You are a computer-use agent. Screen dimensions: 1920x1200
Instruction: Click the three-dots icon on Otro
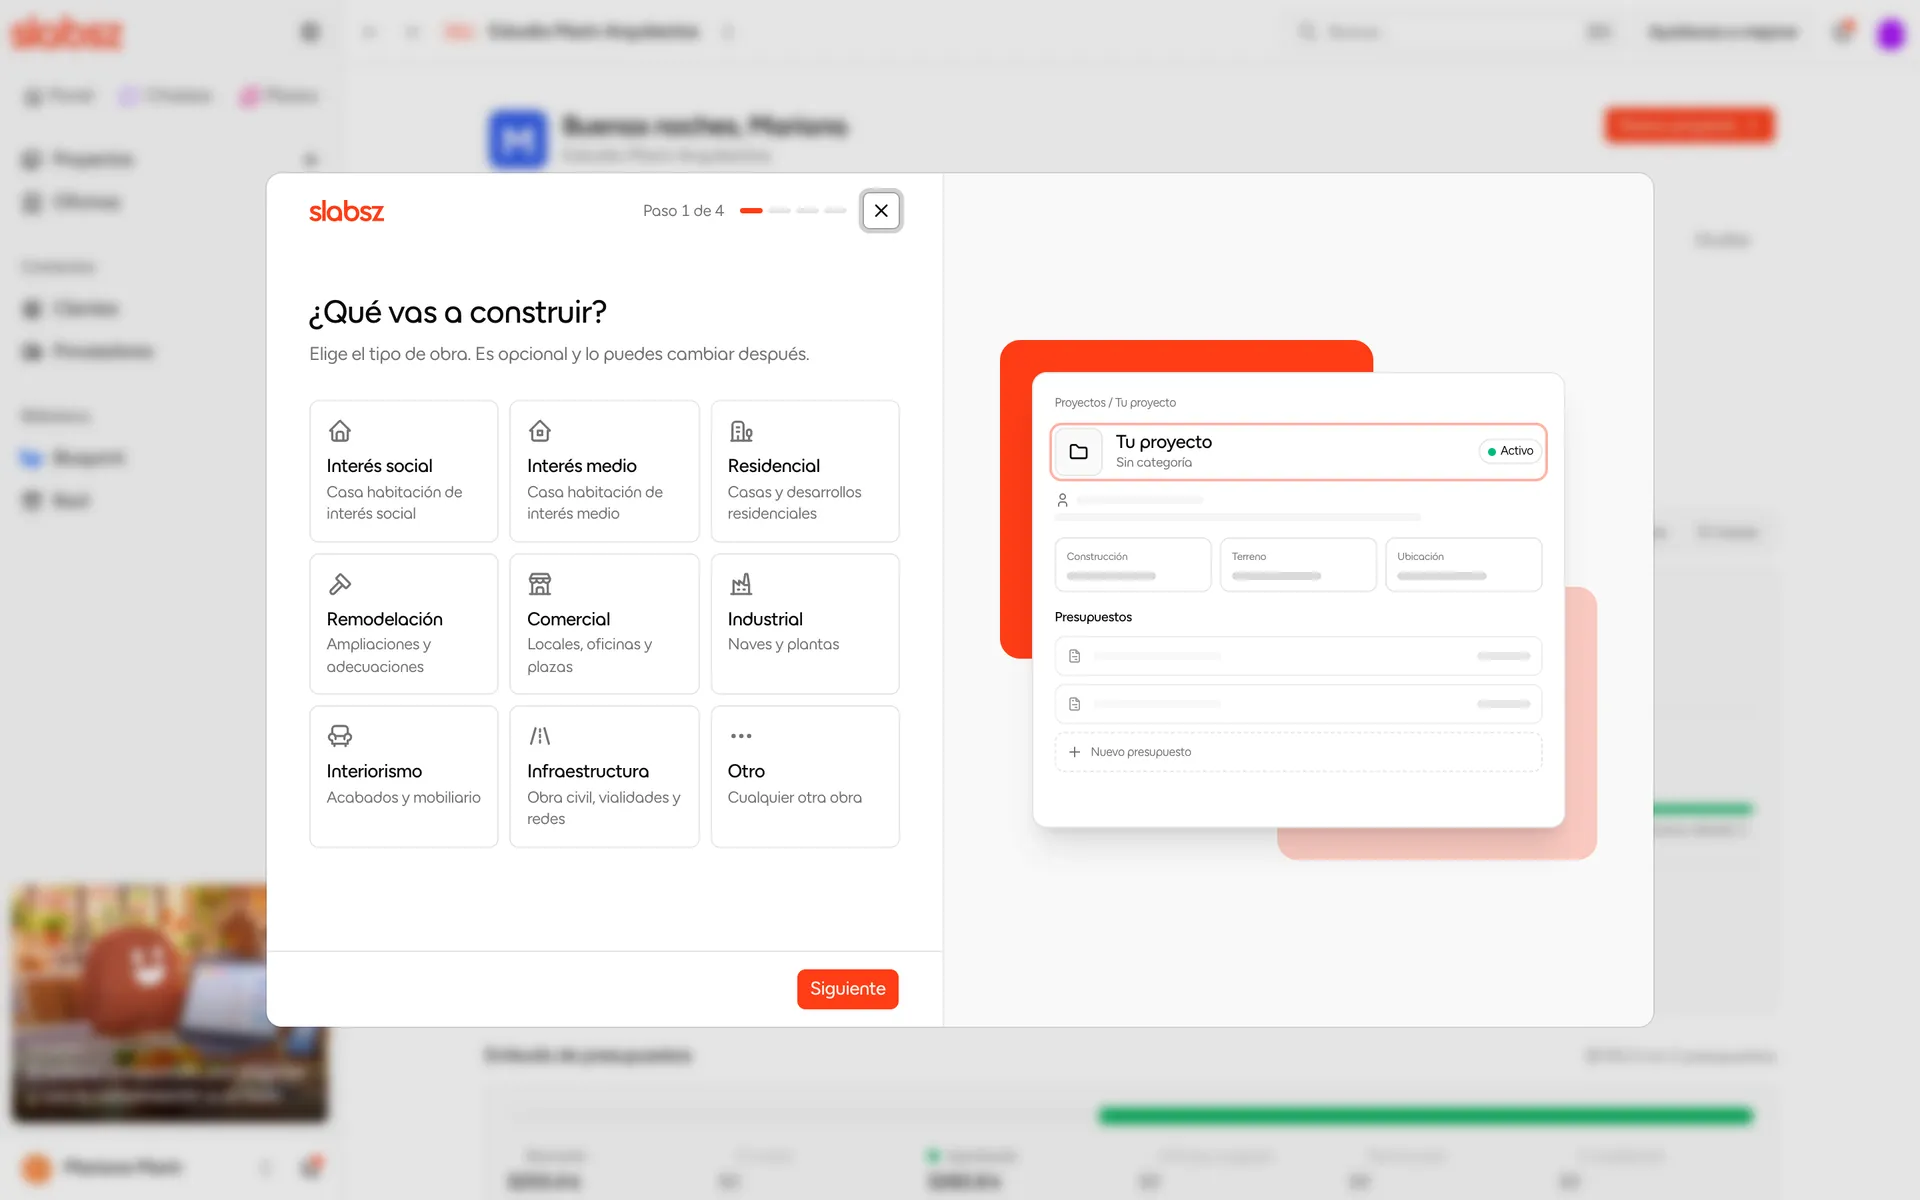(x=741, y=736)
